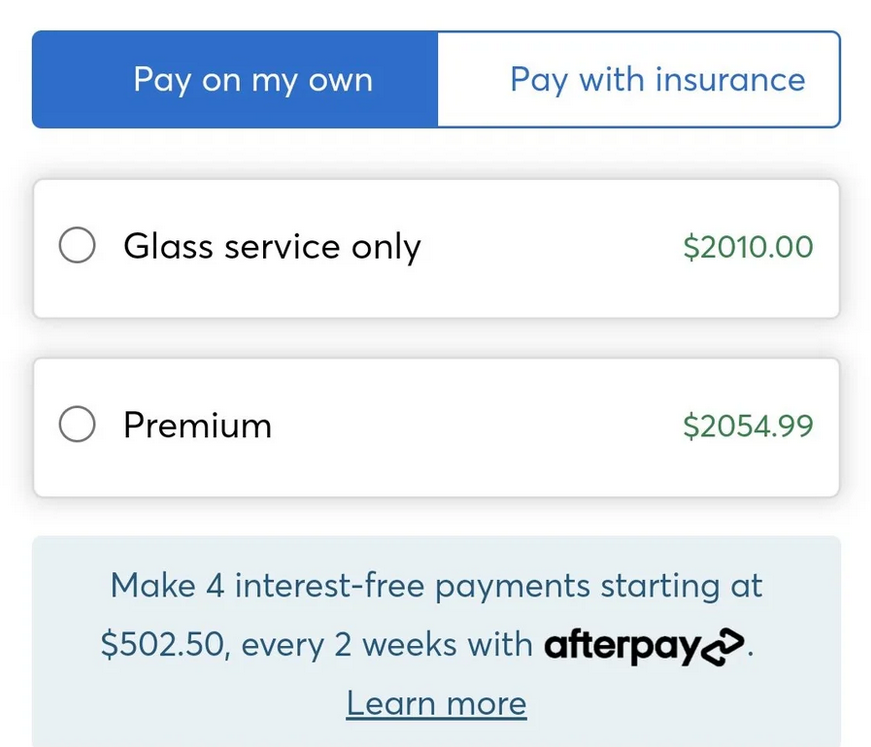Select the Glass service only radio button
The image size is (871, 747).
77,246
